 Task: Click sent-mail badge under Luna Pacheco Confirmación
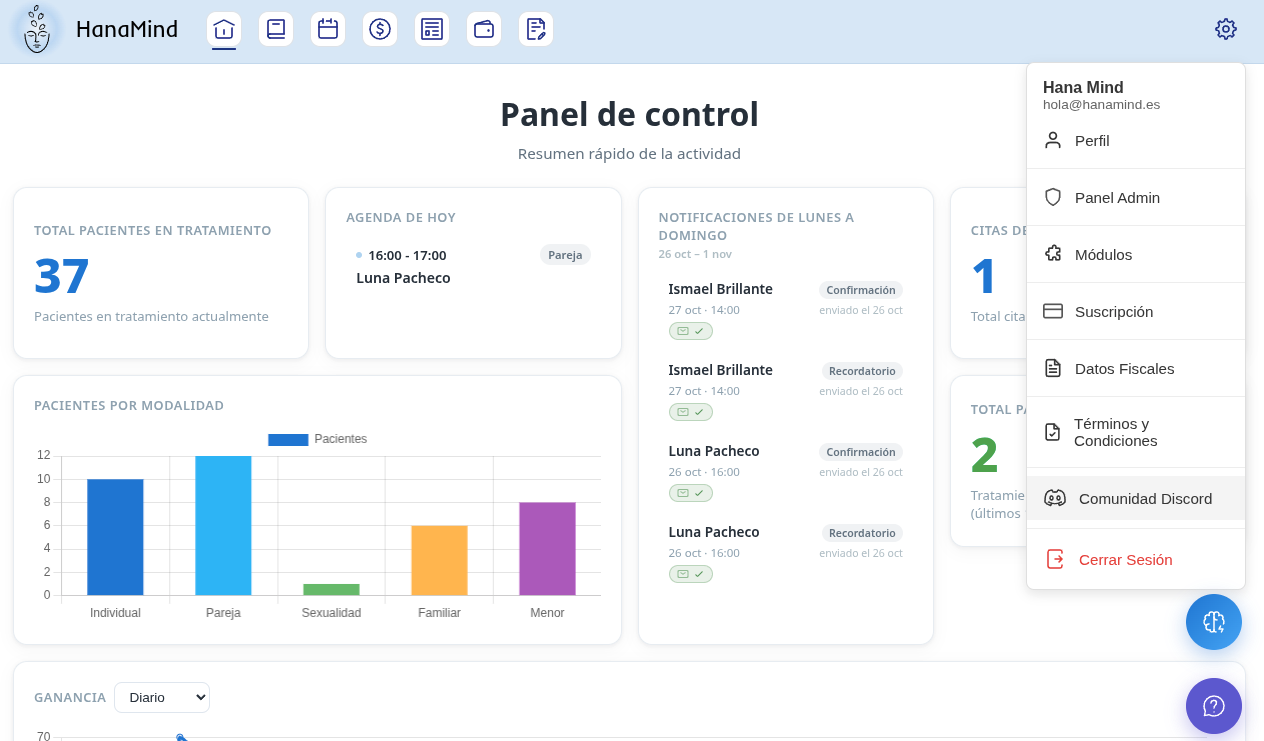pos(691,493)
